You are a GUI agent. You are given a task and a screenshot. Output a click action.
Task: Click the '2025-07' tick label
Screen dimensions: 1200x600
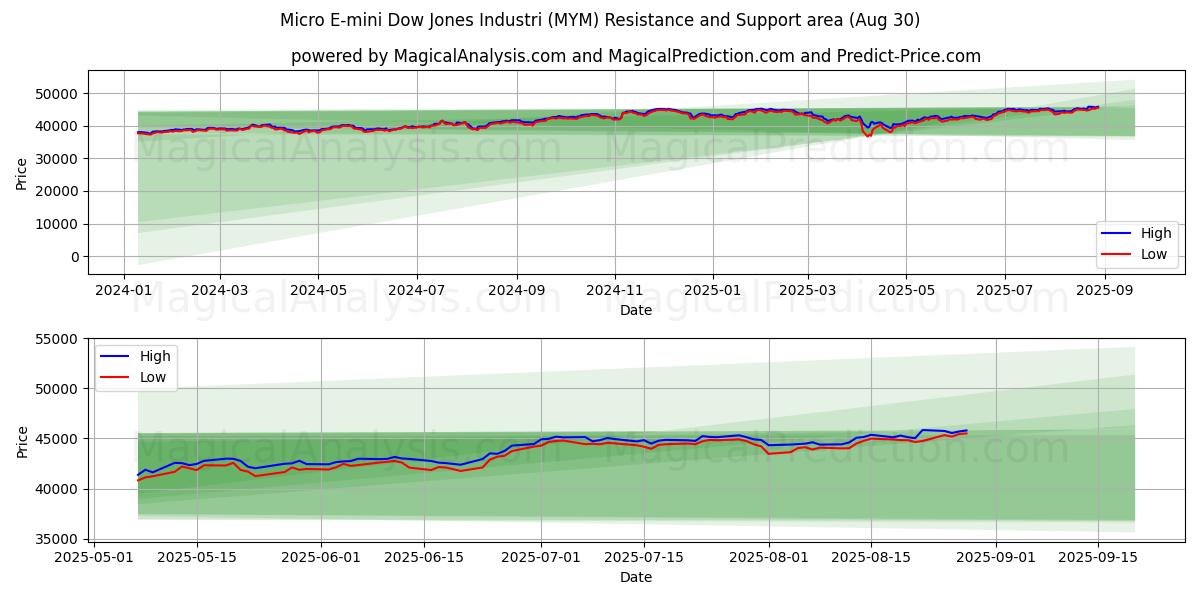tap(1004, 290)
